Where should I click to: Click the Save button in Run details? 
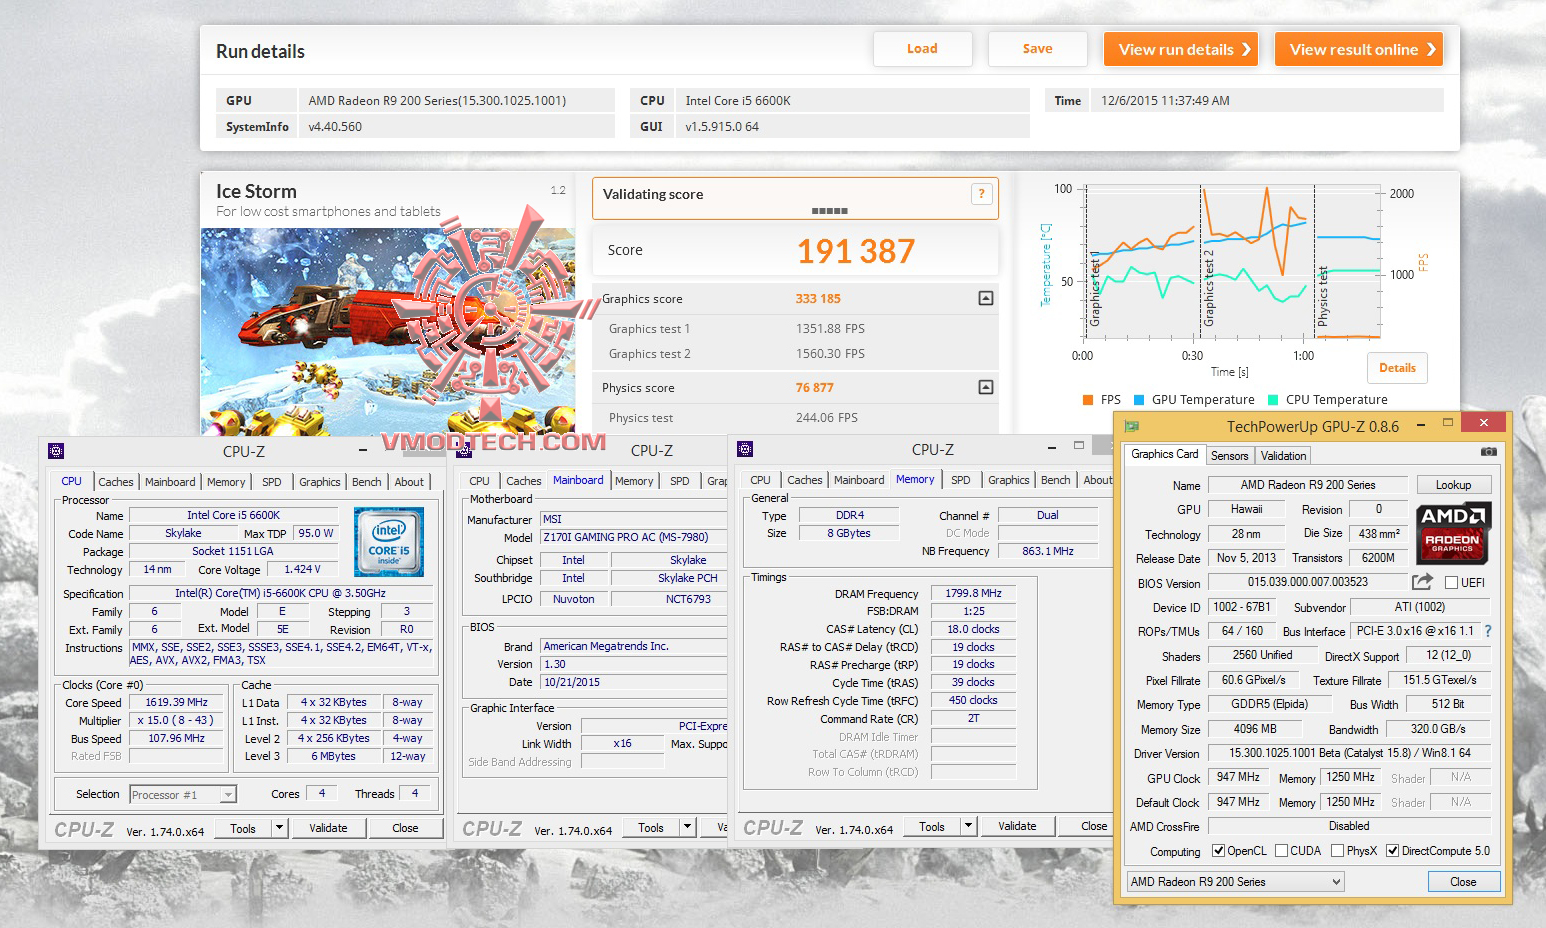tap(1037, 49)
